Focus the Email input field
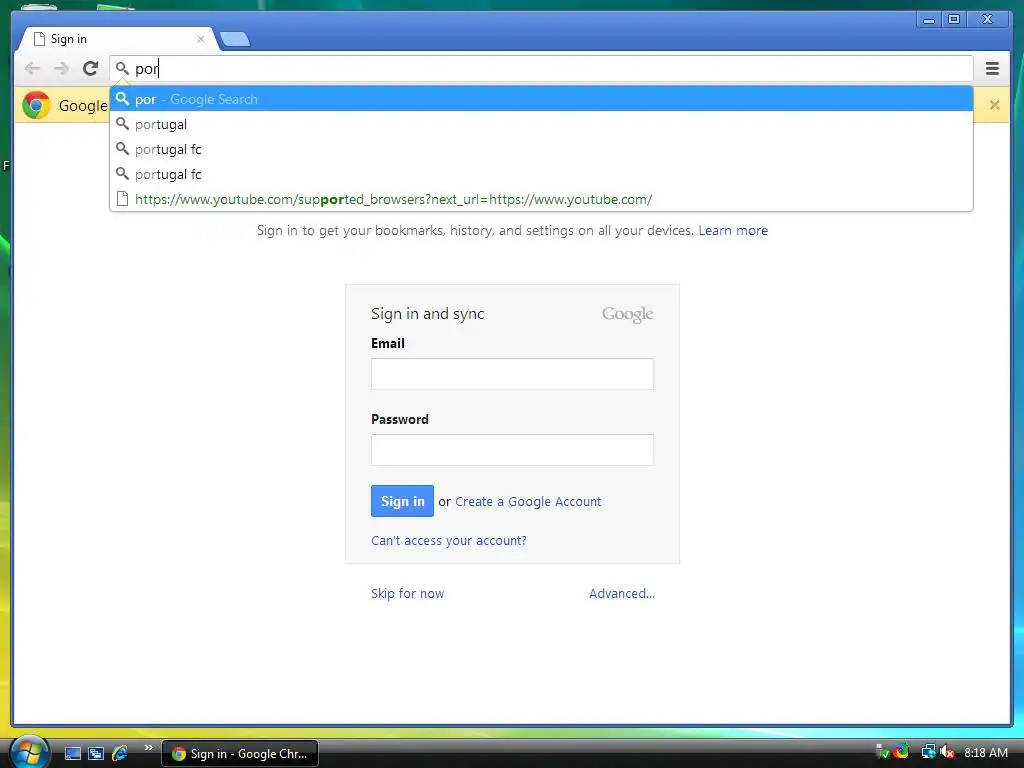 pos(512,374)
